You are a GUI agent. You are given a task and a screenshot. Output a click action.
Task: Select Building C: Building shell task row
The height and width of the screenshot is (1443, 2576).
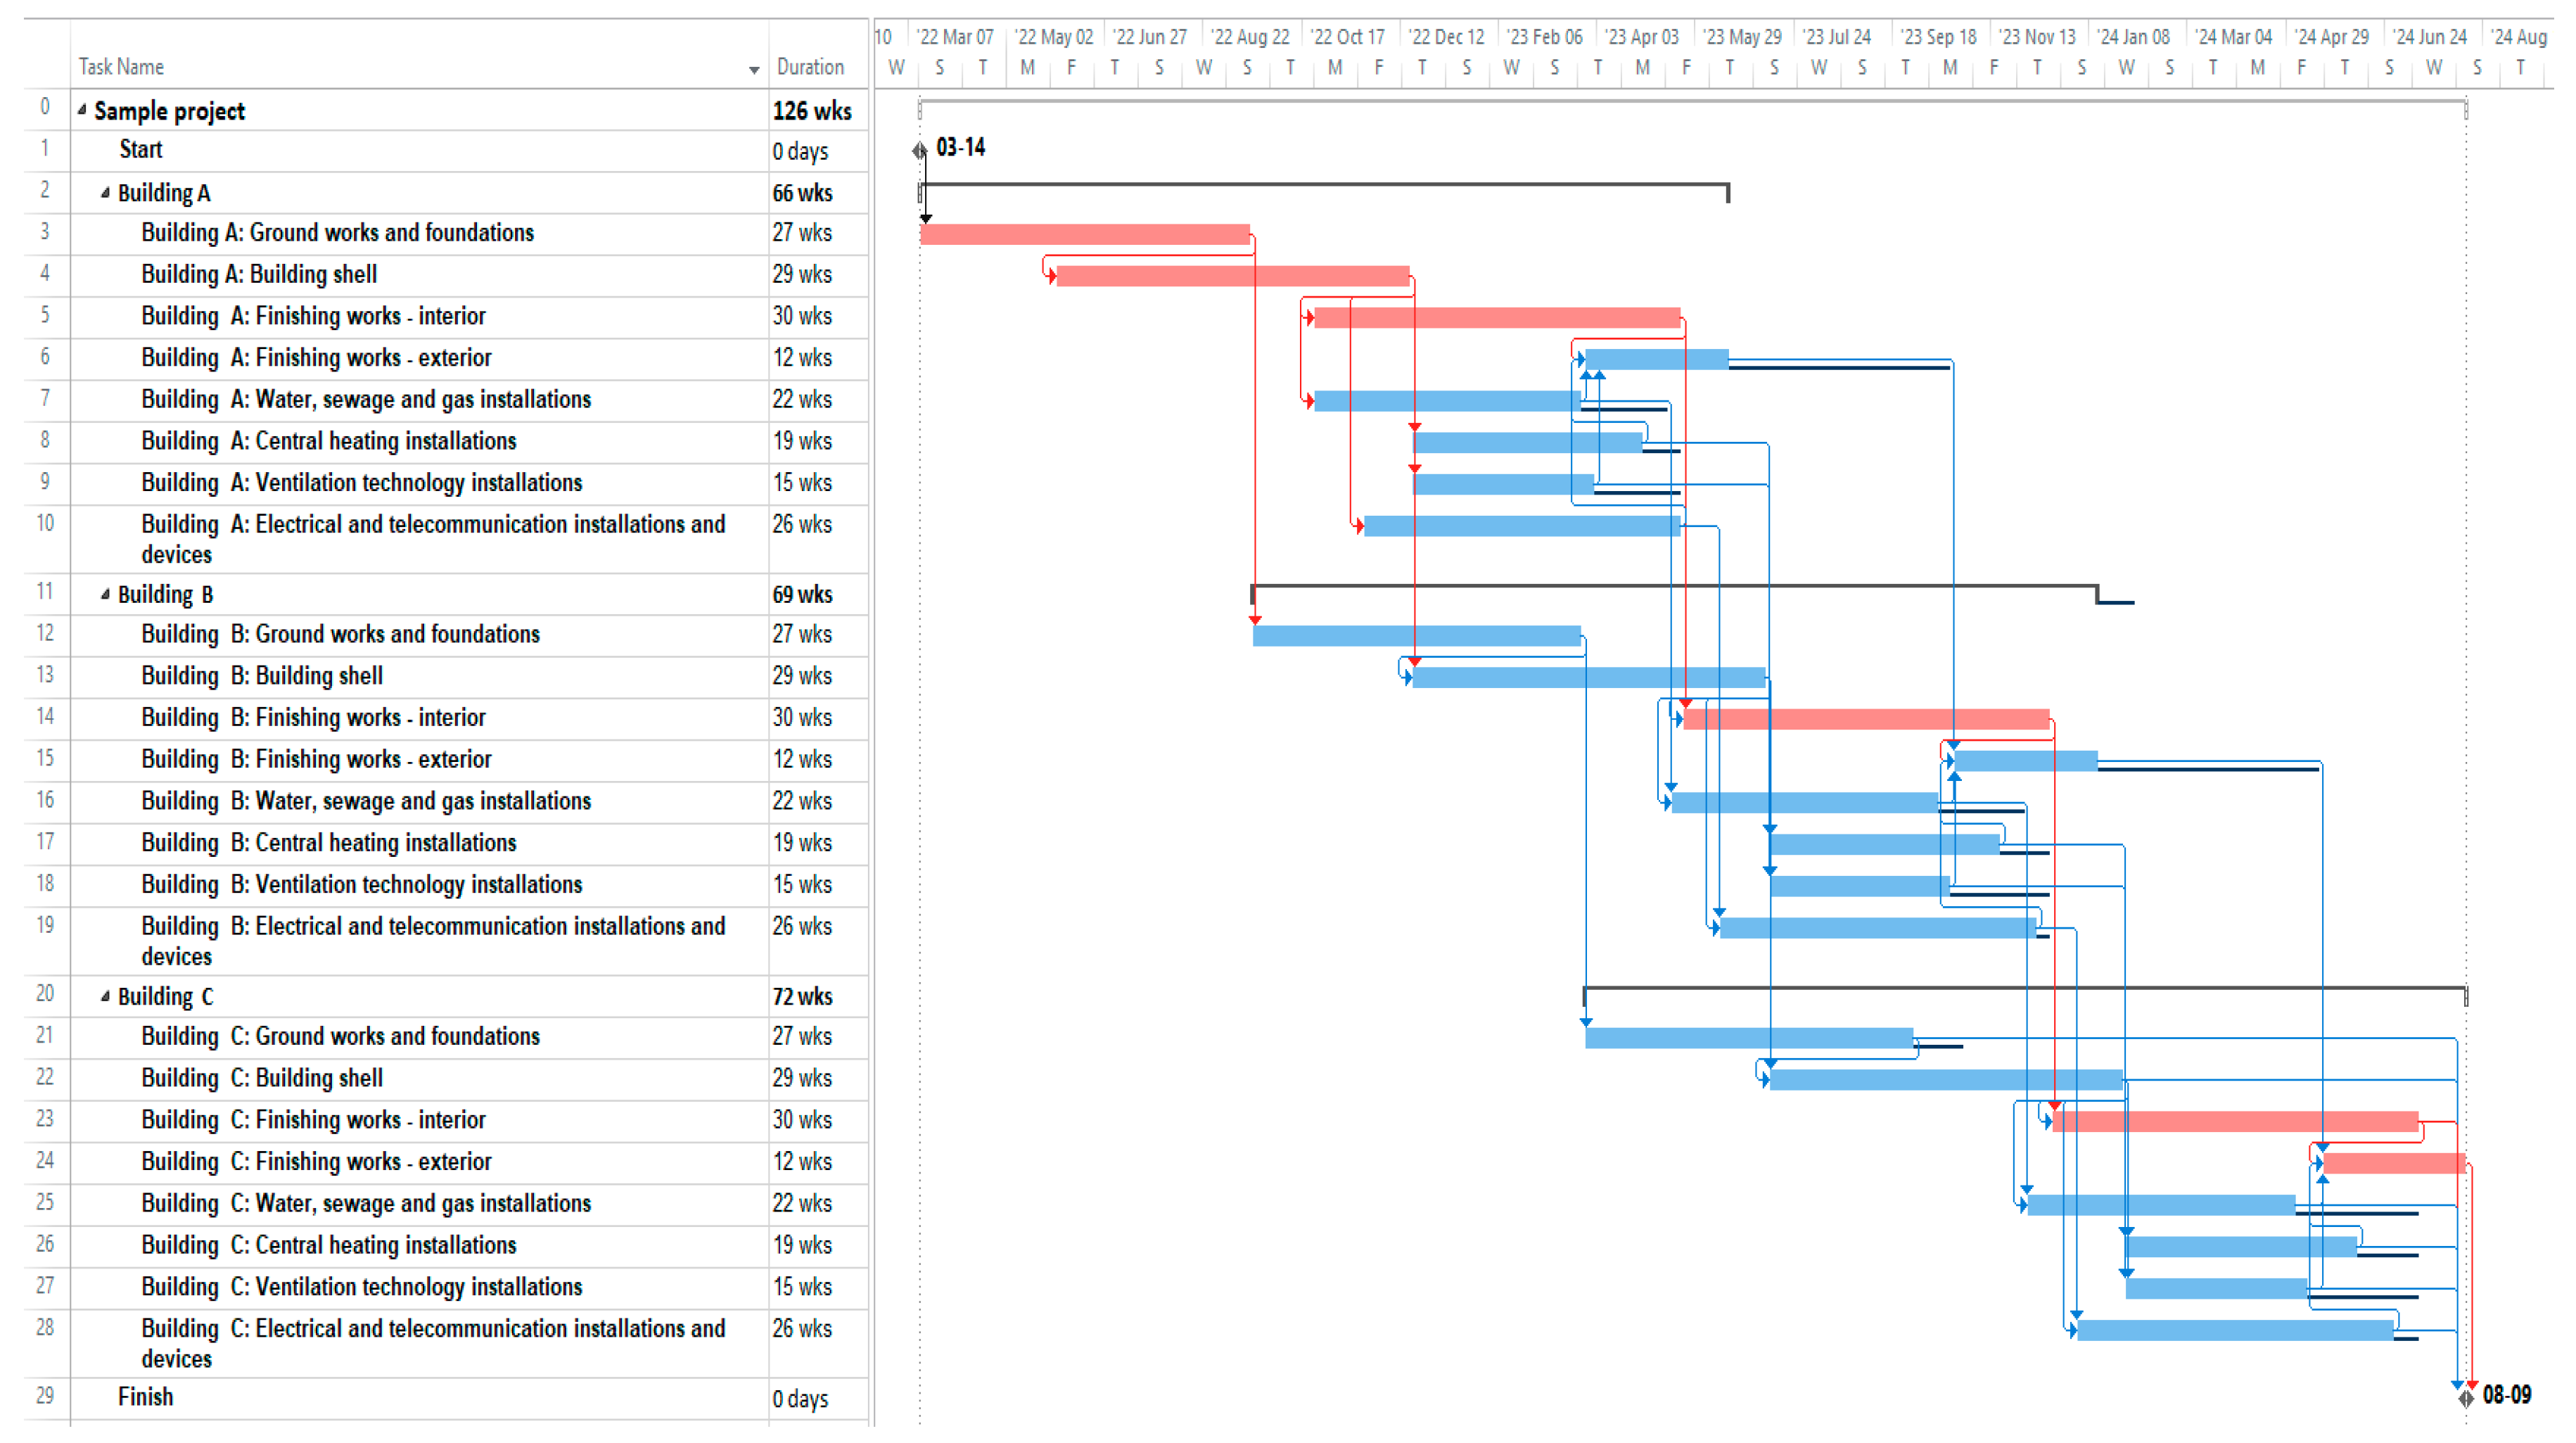coord(262,1078)
